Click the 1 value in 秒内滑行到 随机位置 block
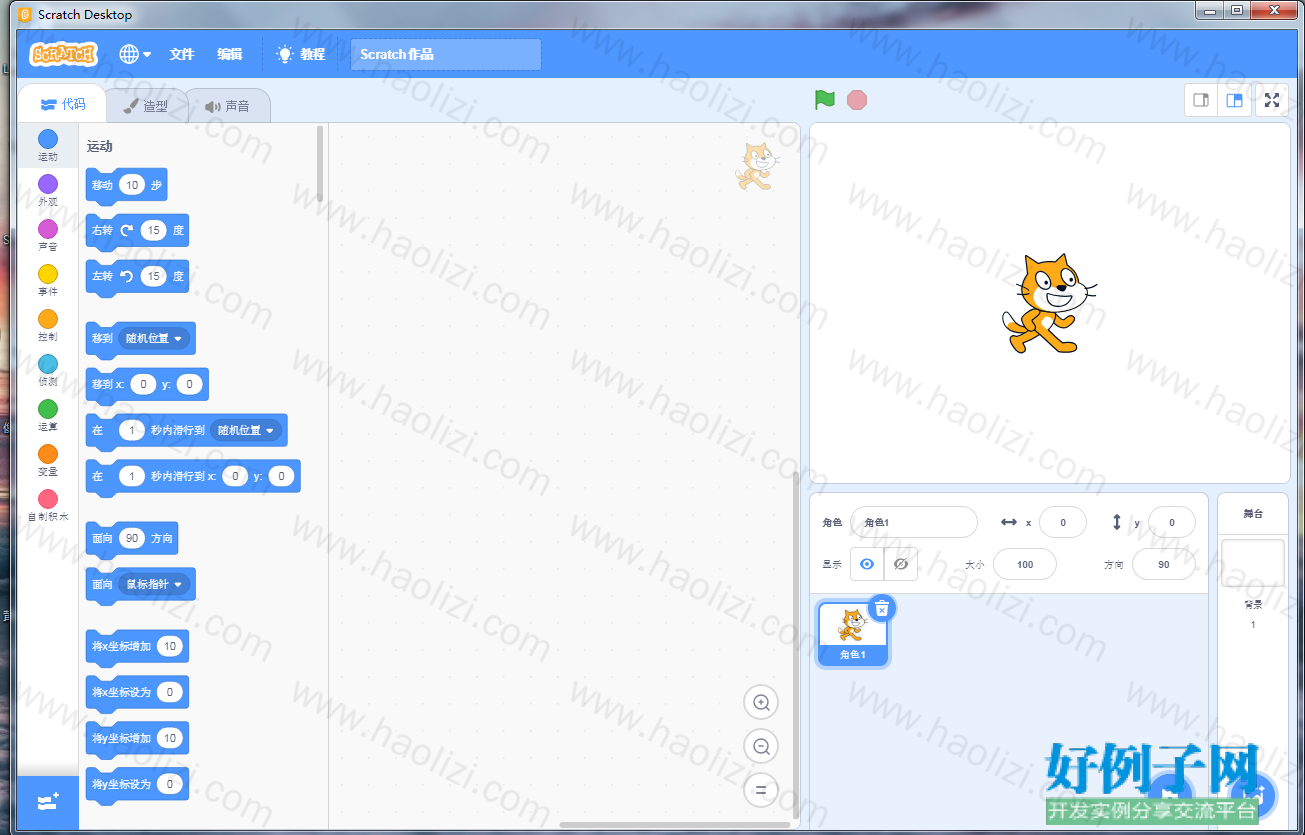 click(132, 430)
